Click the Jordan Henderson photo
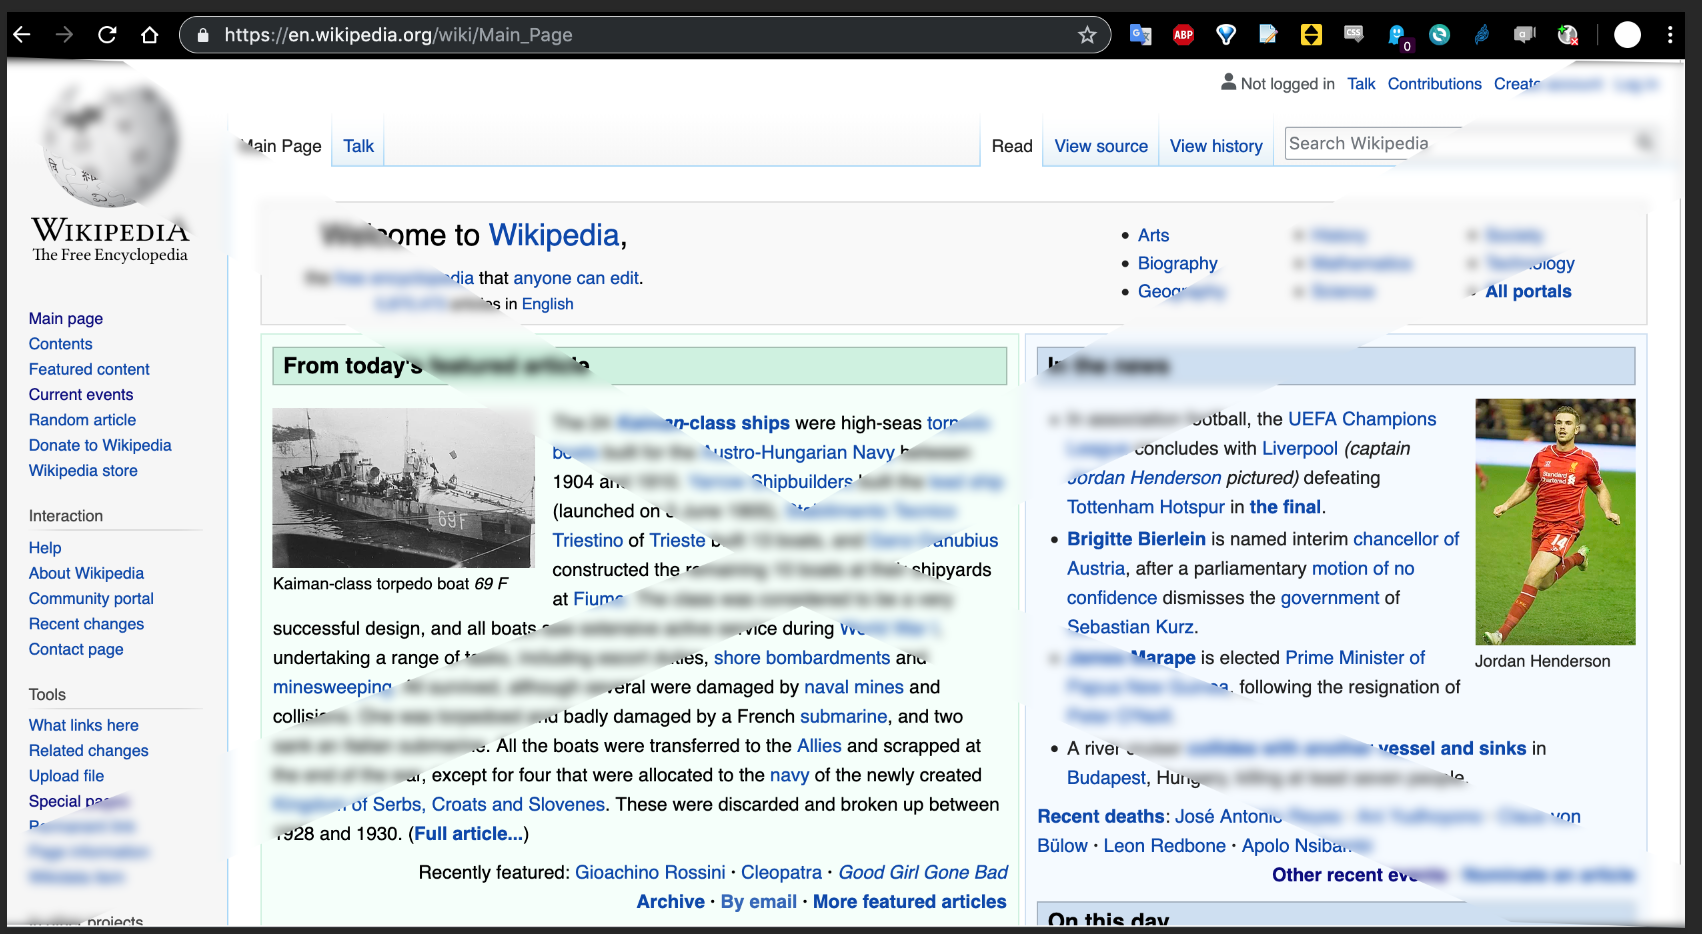Screen dimensions: 1702x934 click(x=1555, y=522)
